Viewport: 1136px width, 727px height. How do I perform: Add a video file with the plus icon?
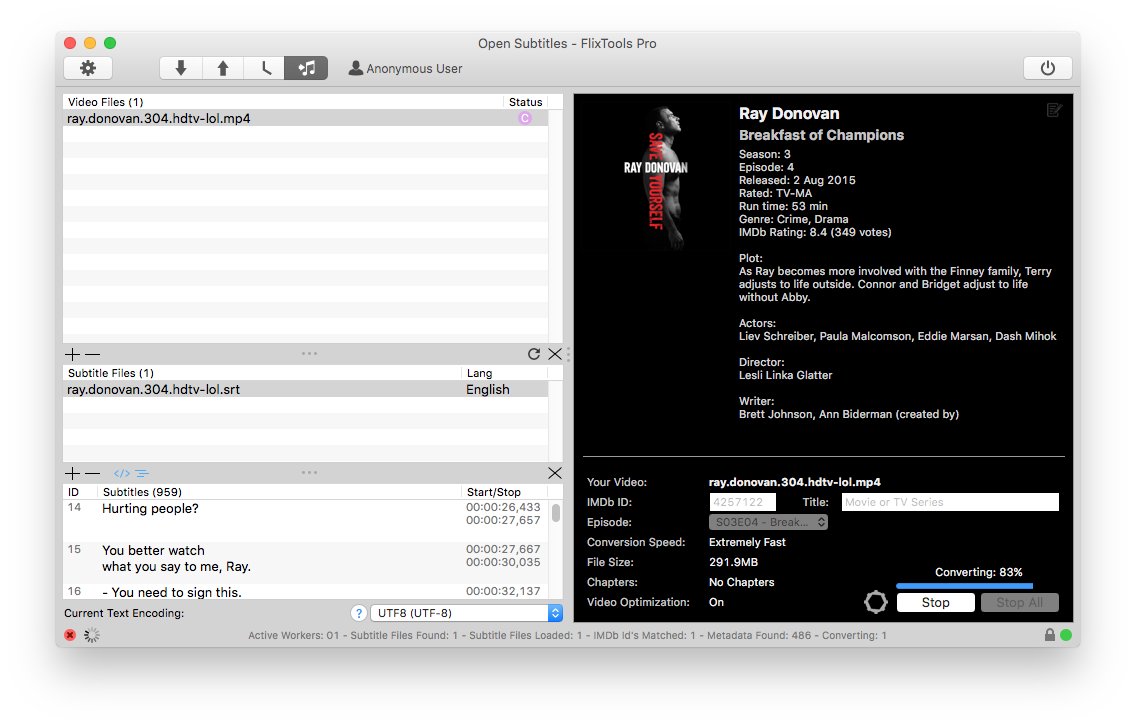point(72,354)
